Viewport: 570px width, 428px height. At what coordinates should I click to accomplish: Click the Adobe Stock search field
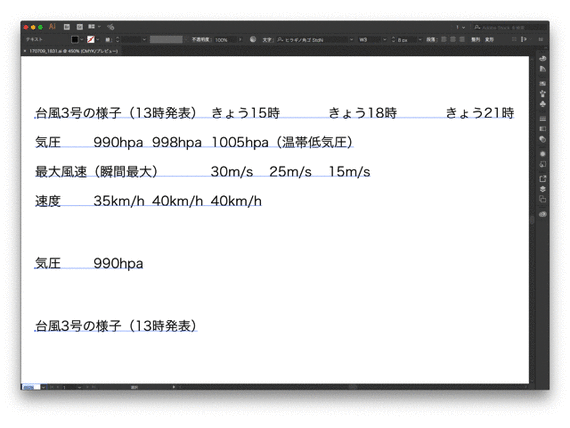(x=509, y=27)
